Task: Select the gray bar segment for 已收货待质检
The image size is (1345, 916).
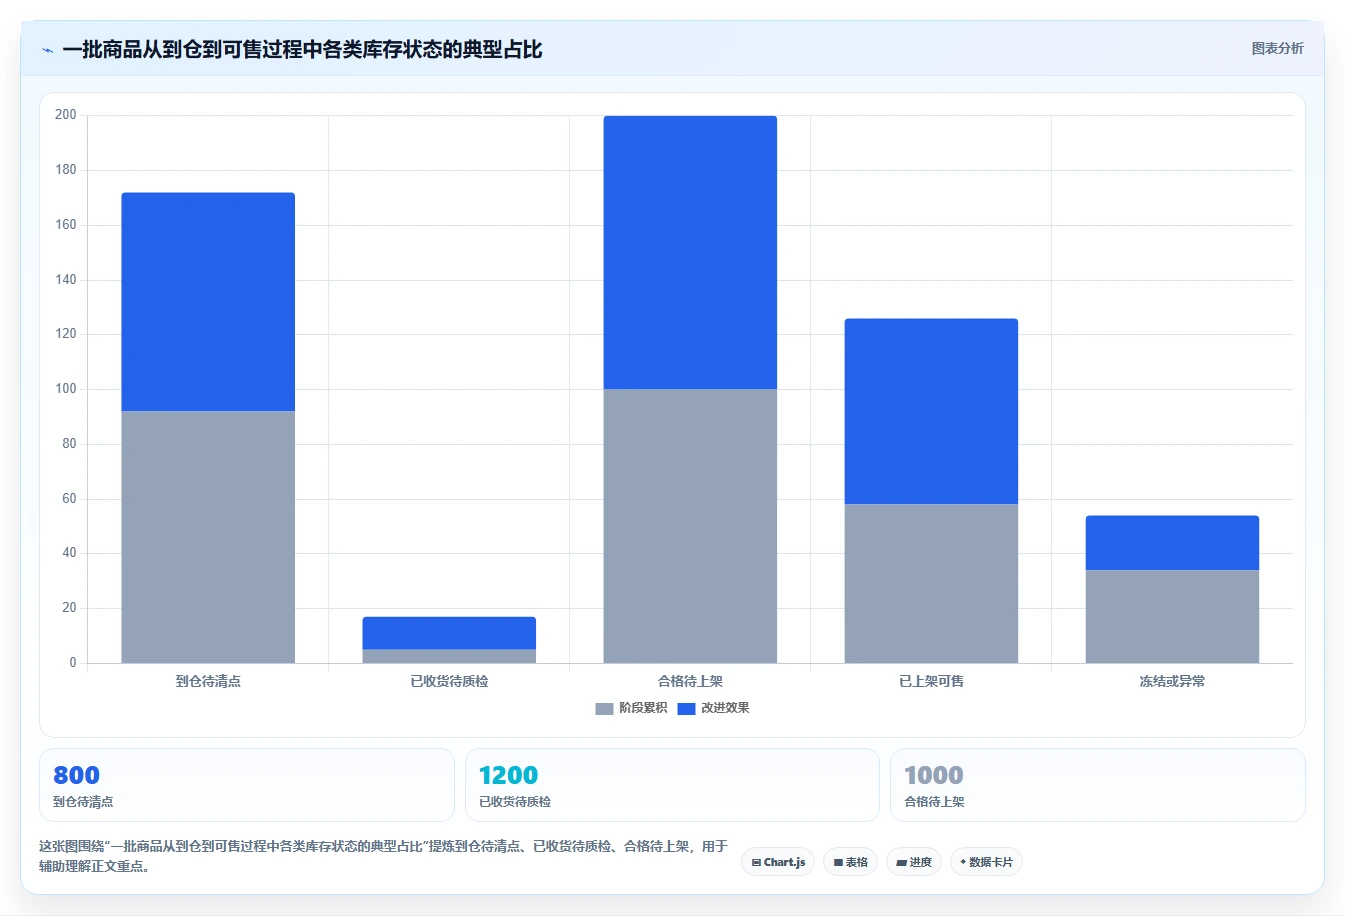Action: (x=449, y=656)
